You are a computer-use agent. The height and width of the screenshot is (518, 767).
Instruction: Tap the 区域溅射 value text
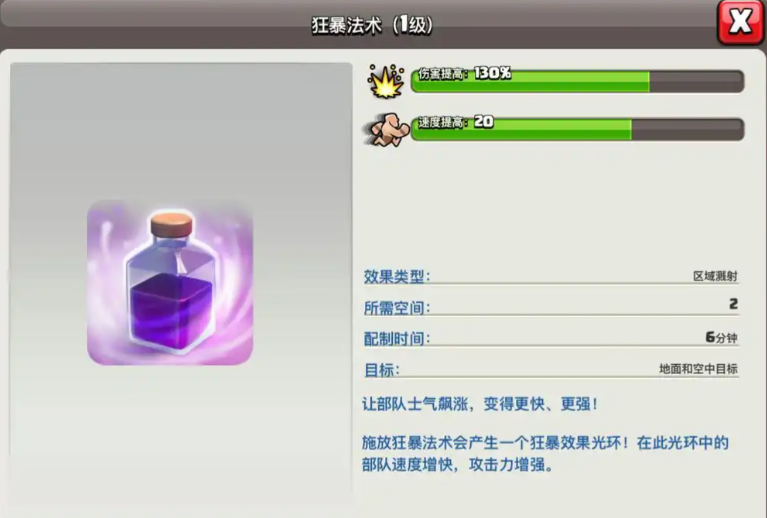tap(715, 276)
